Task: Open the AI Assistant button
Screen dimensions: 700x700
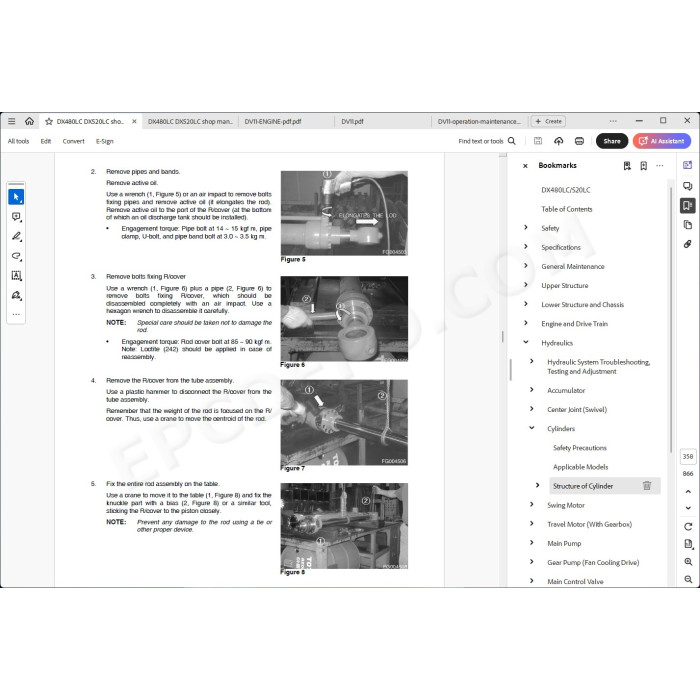Action: click(662, 141)
